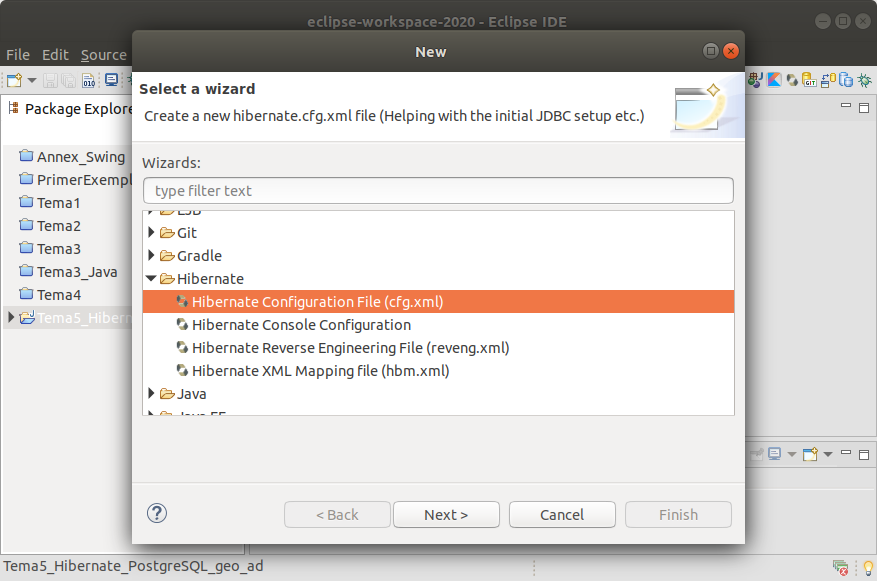Click the status bar updates error icon
Screen dimensions: 877x581
(x=840, y=568)
